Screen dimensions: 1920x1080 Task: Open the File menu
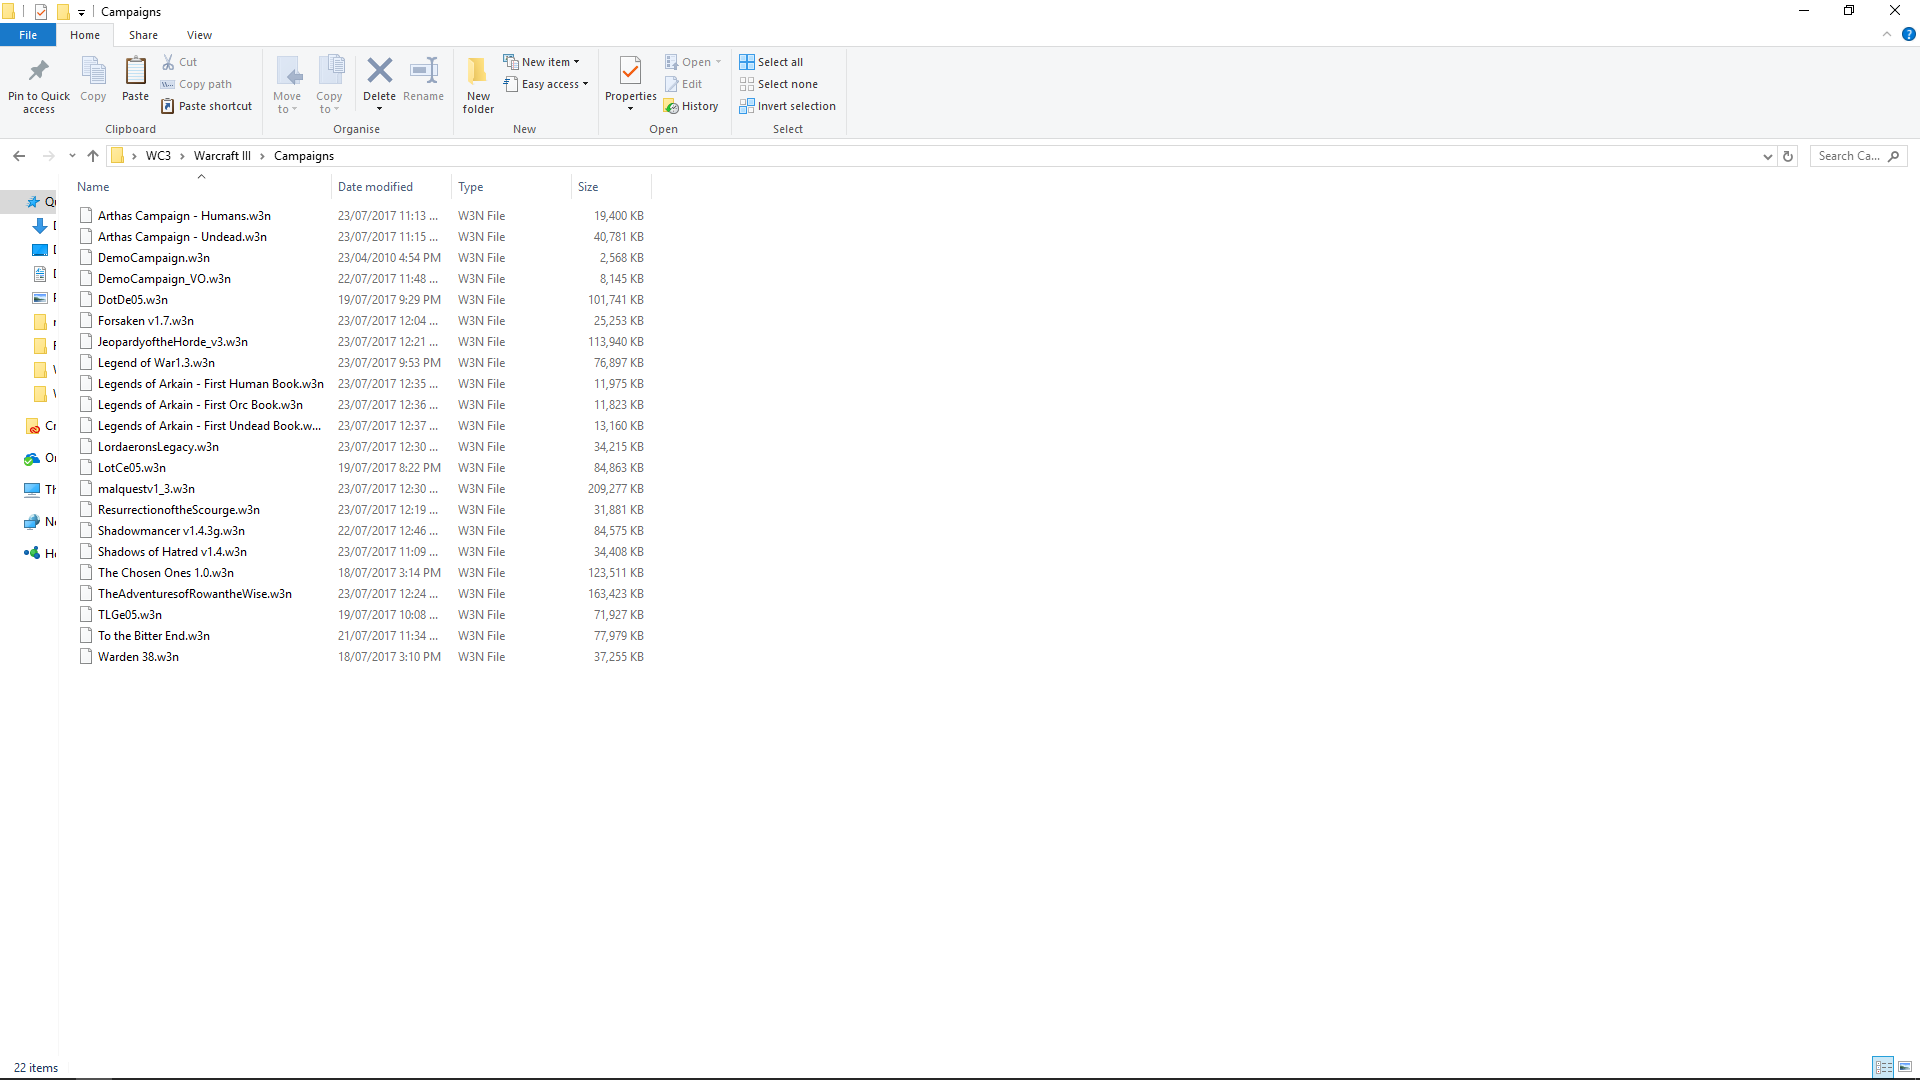pyautogui.click(x=28, y=35)
